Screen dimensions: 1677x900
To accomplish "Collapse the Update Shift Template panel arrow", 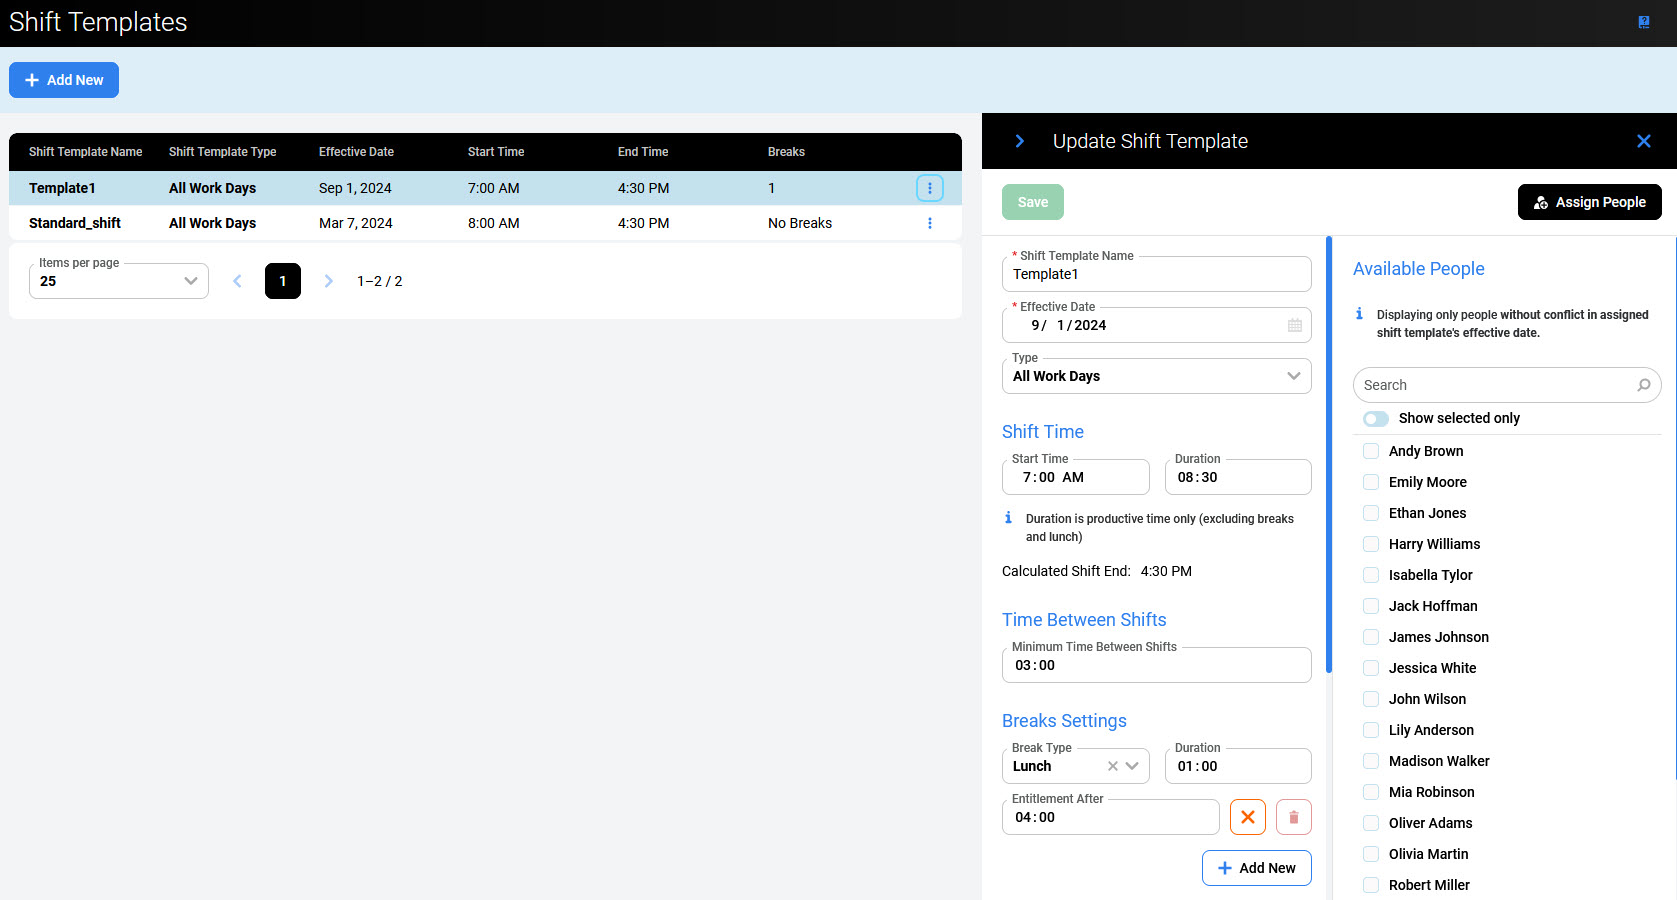I will click(1019, 141).
